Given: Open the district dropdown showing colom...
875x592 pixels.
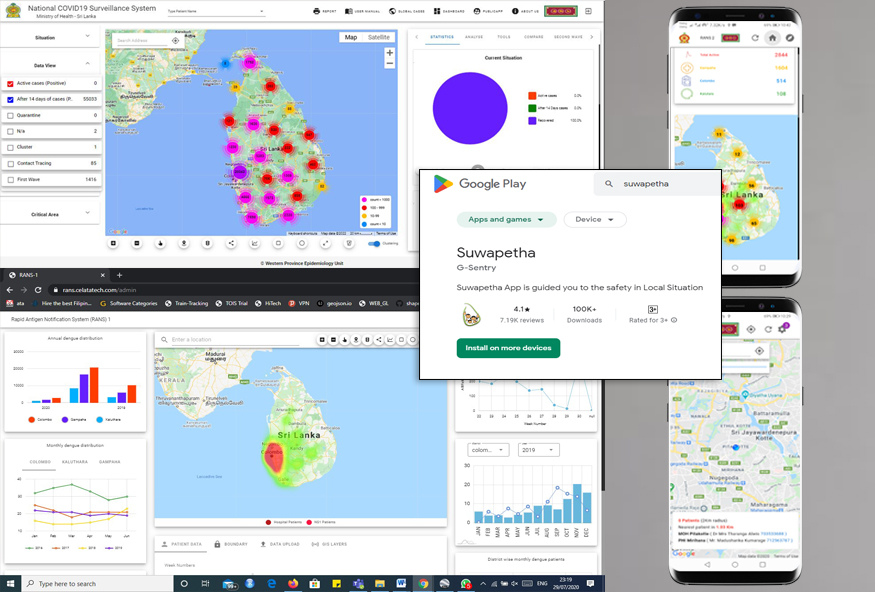Looking at the screenshot, I should pyautogui.click(x=488, y=450).
